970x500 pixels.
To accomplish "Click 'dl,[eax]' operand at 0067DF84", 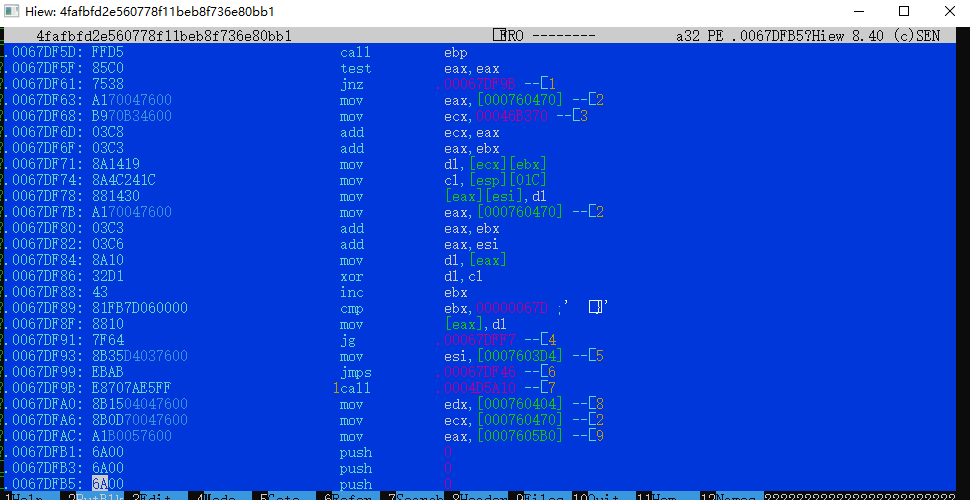I will (x=476, y=261).
